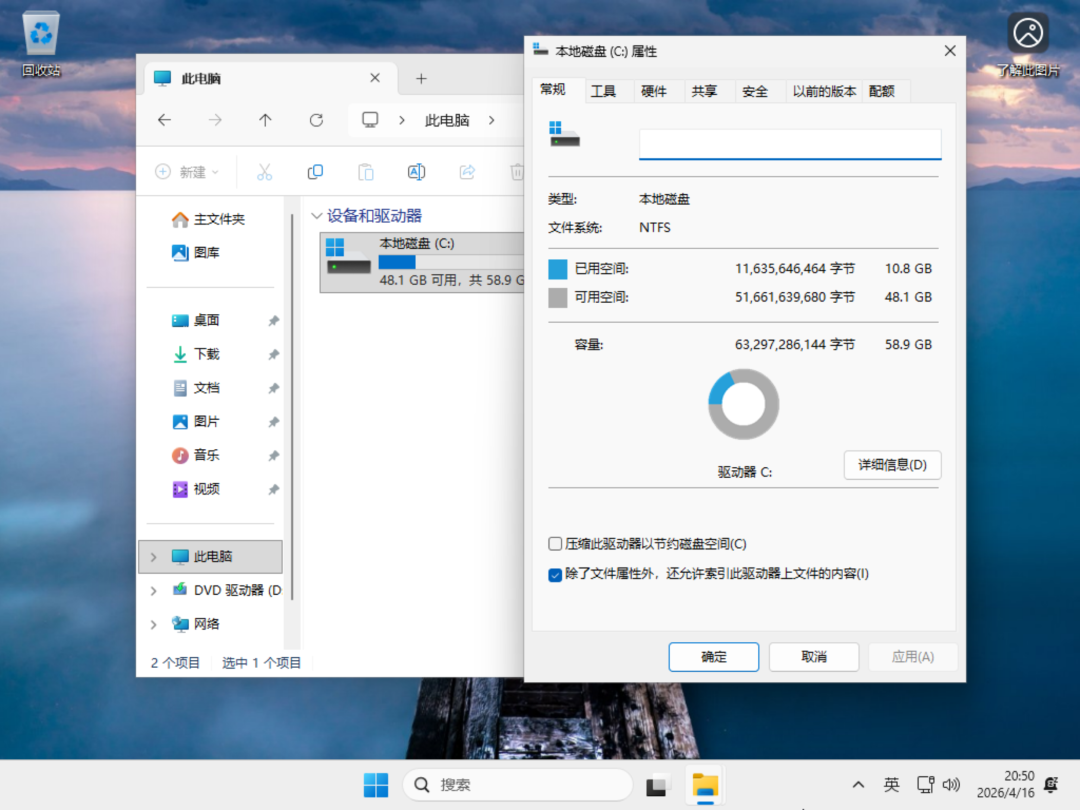
Task: Click the disk usage donut chart
Action: tap(743, 404)
